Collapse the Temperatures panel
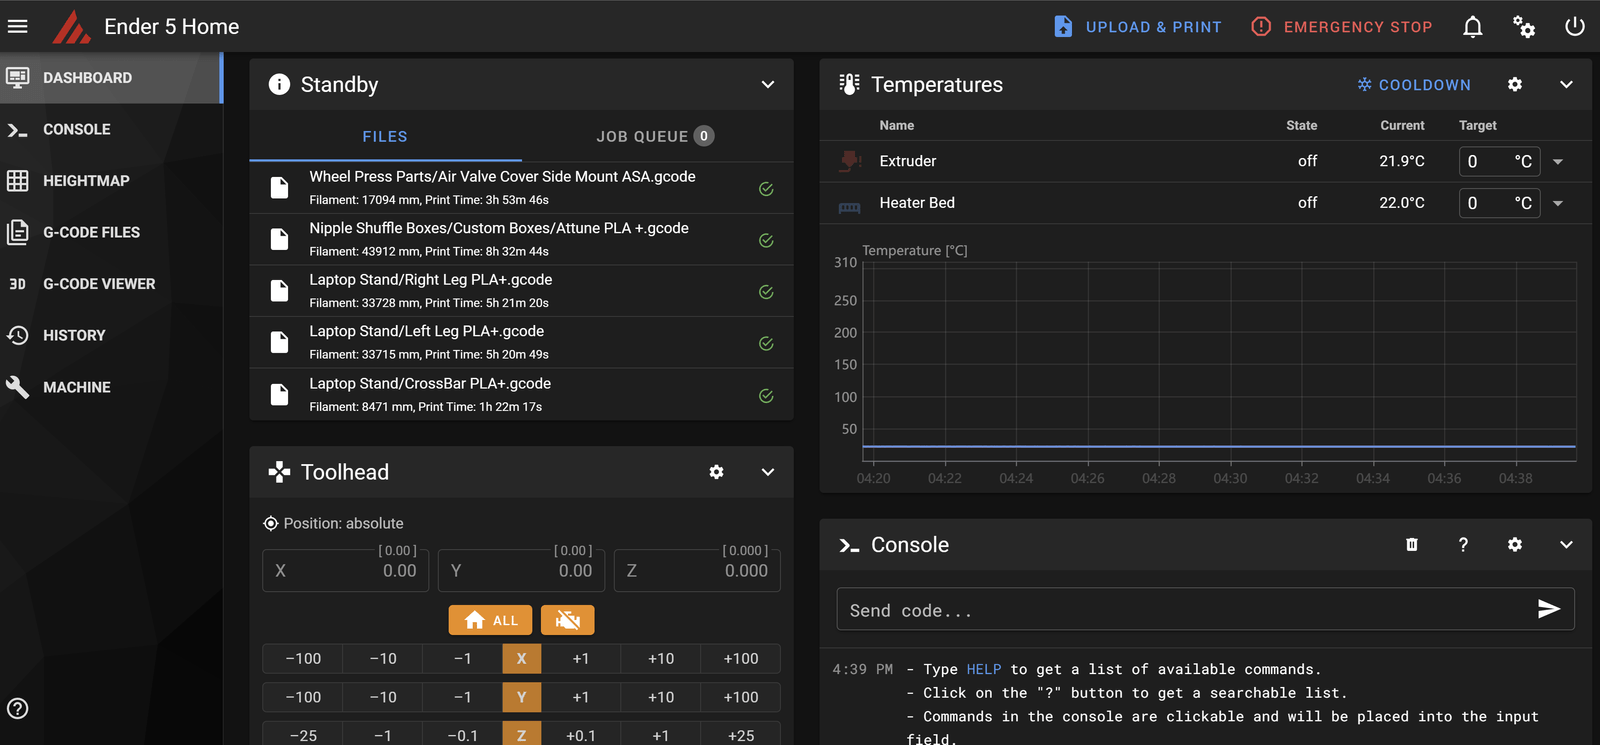The height and width of the screenshot is (745, 1600). [x=1566, y=85]
